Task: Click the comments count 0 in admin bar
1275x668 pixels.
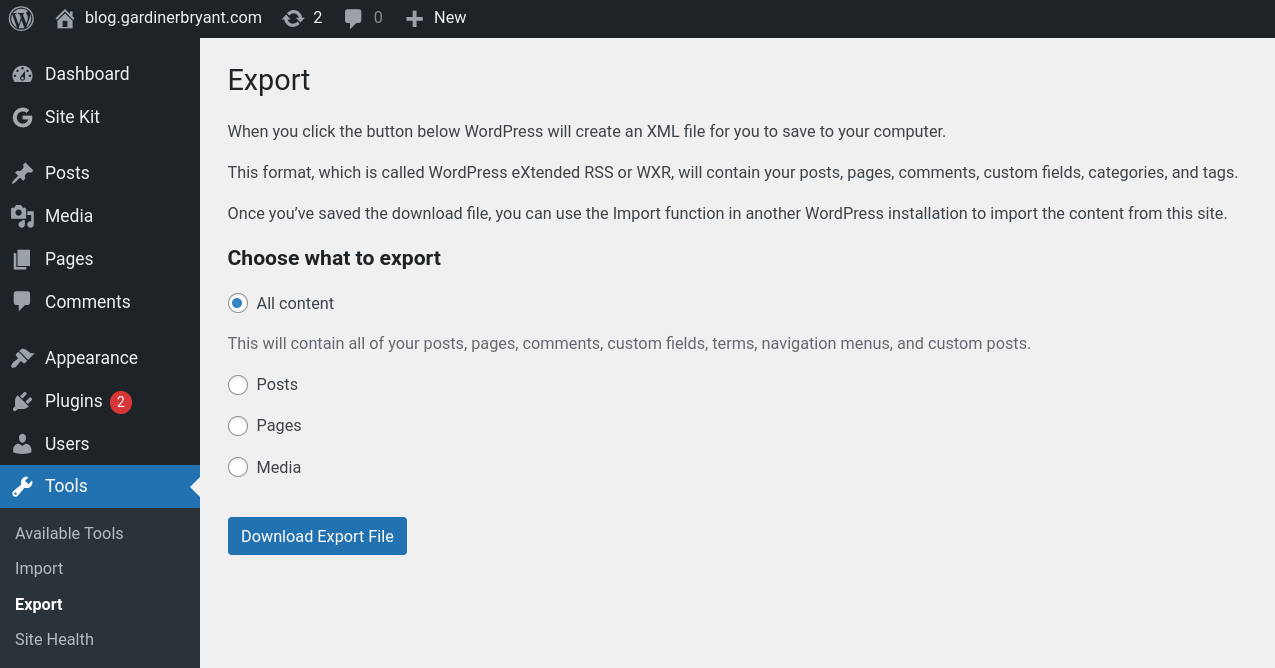Action: coord(378,18)
